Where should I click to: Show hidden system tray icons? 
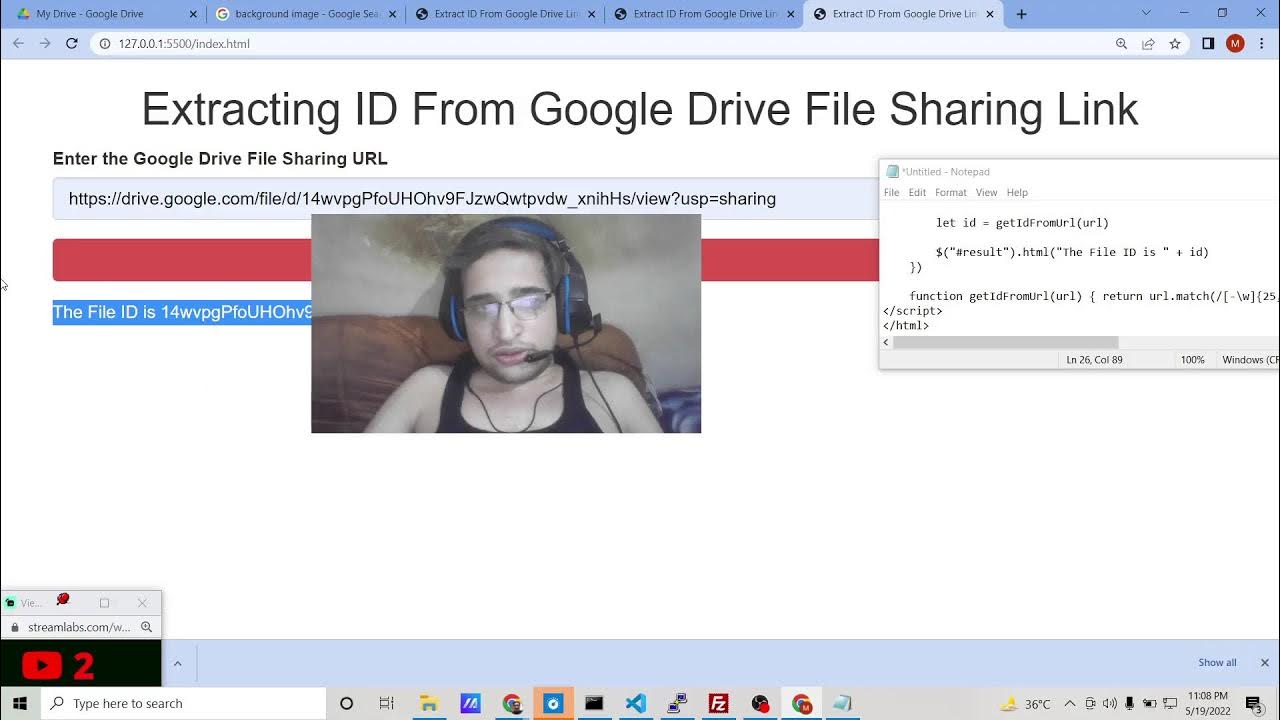tap(1069, 704)
